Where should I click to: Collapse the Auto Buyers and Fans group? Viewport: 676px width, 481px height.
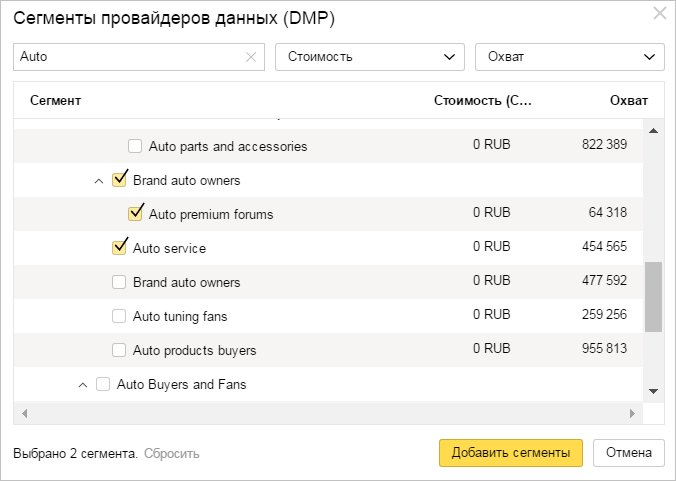point(82,385)
